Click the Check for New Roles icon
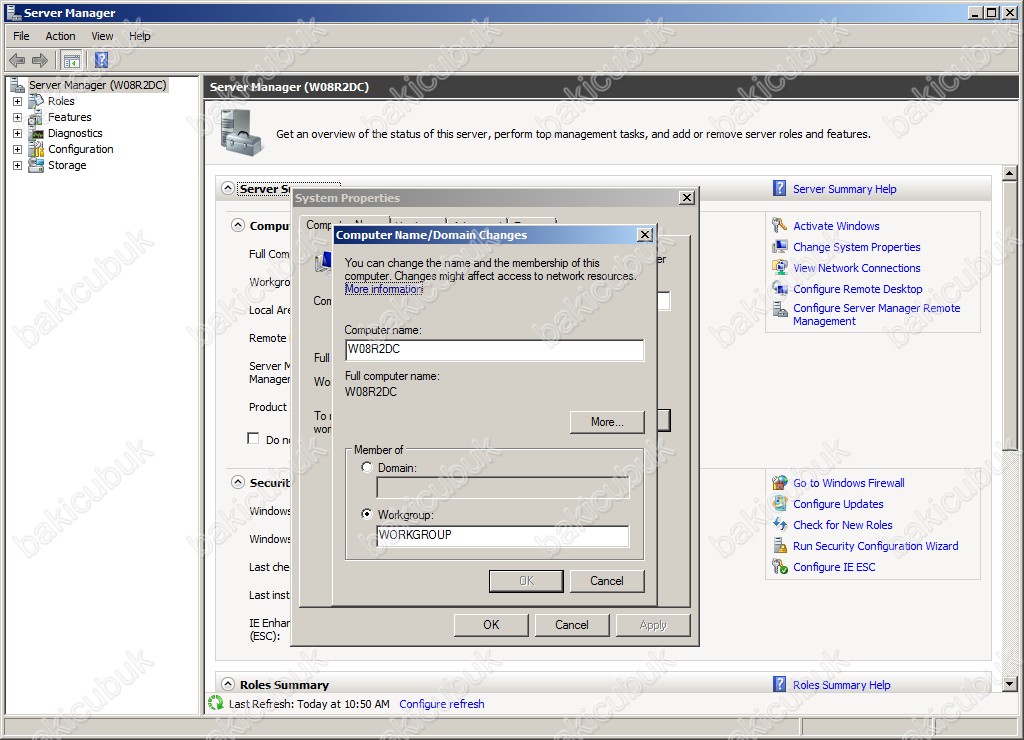The width and height of the screenshot is (1024, 740). (x=780, y=524)
